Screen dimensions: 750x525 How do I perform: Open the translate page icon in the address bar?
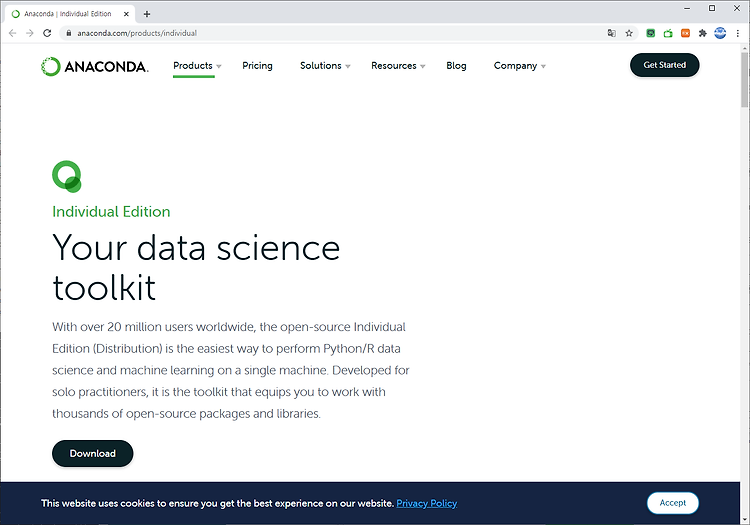[x=611, y=33]
